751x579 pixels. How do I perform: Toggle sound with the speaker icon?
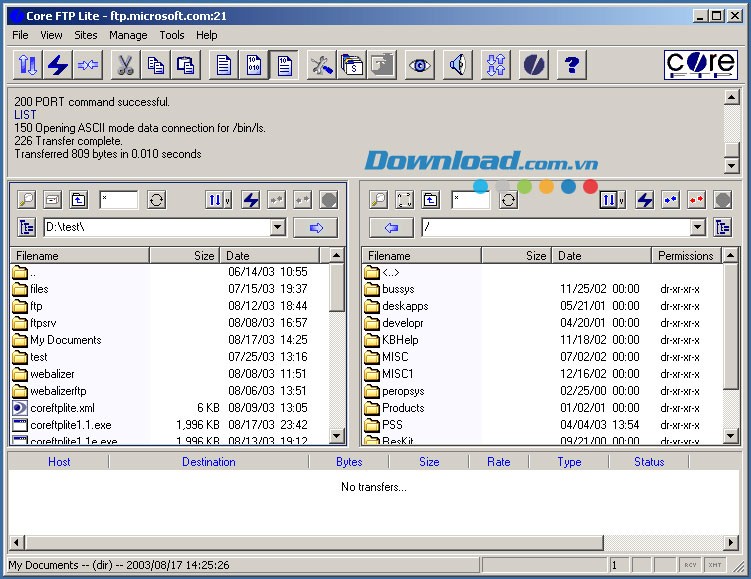click(458, 65)
